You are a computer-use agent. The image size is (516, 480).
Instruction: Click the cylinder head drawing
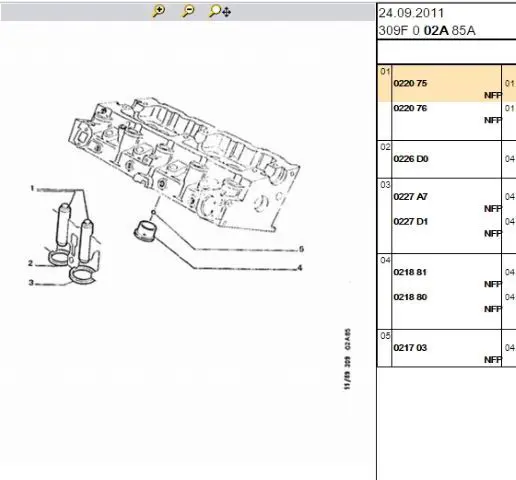(x=184, y=163)
